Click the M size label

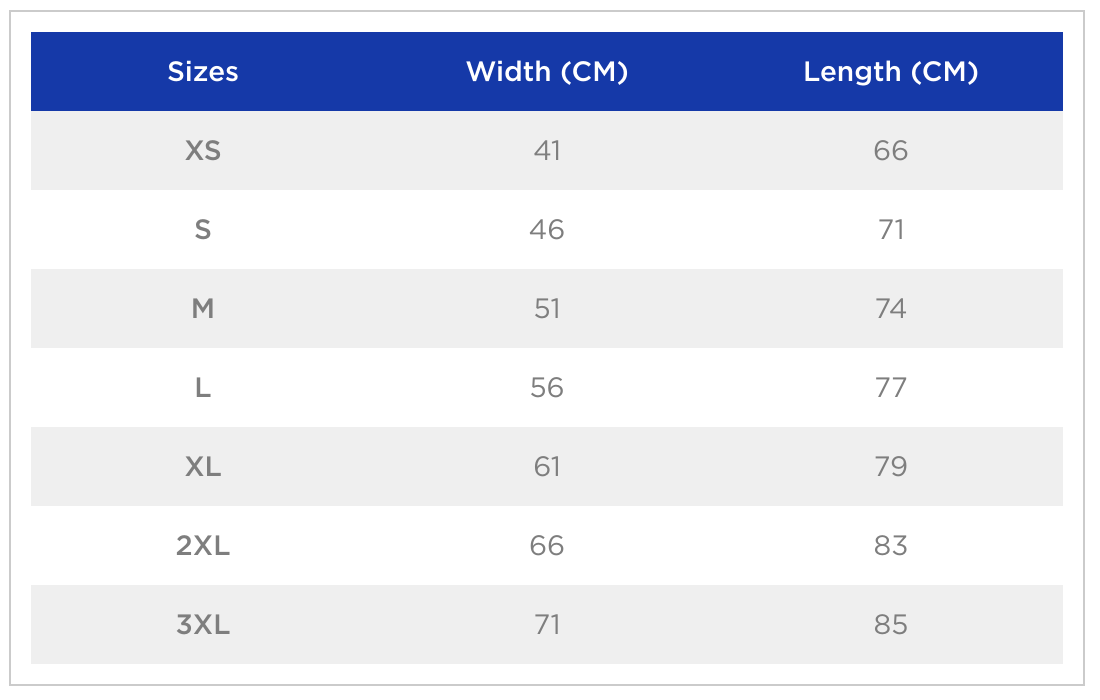pyautogui.click(x=203, y=309)
